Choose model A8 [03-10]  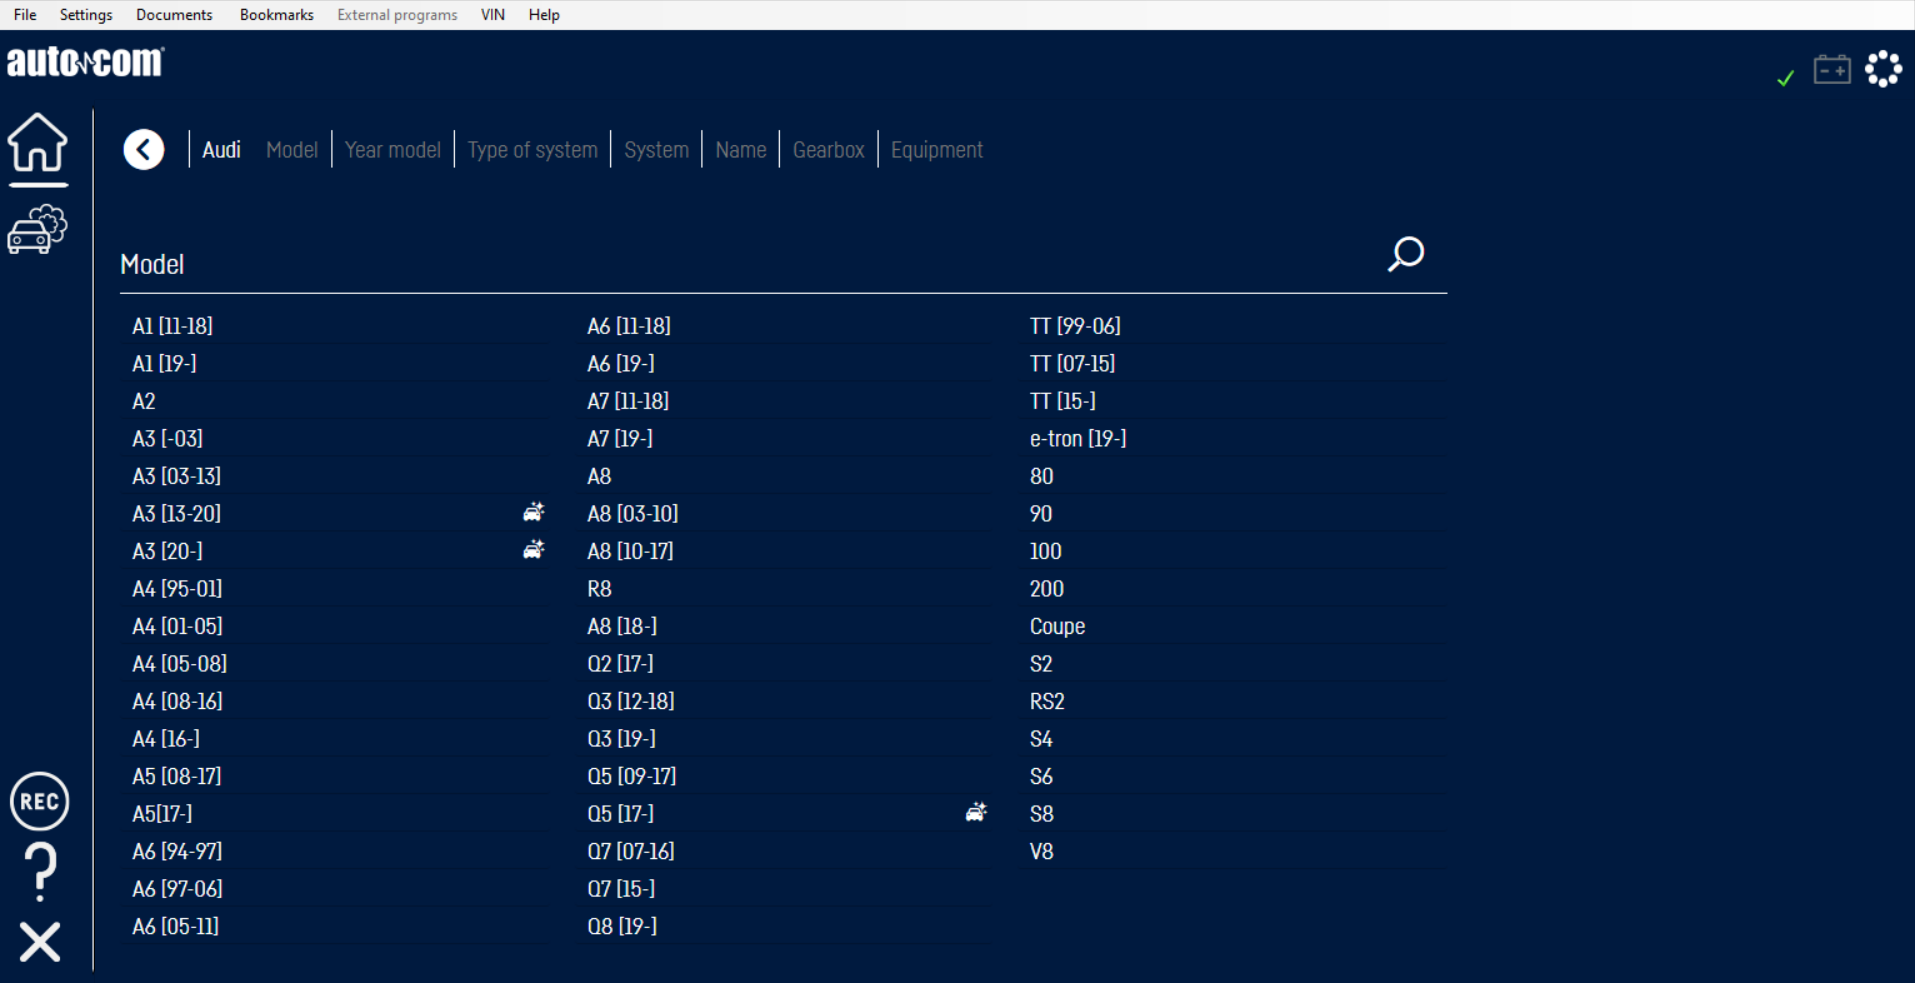click(x=633, y=514)
